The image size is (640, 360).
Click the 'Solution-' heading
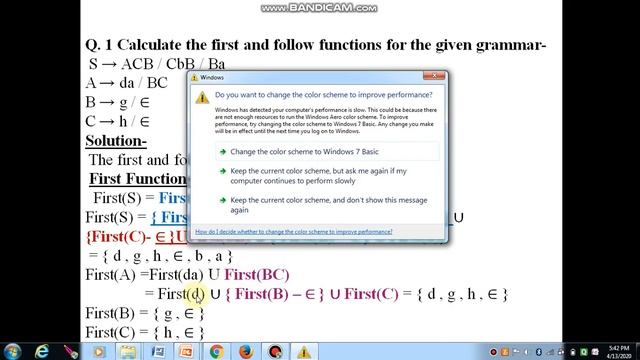pyautogui.click(x=116, y=141)
